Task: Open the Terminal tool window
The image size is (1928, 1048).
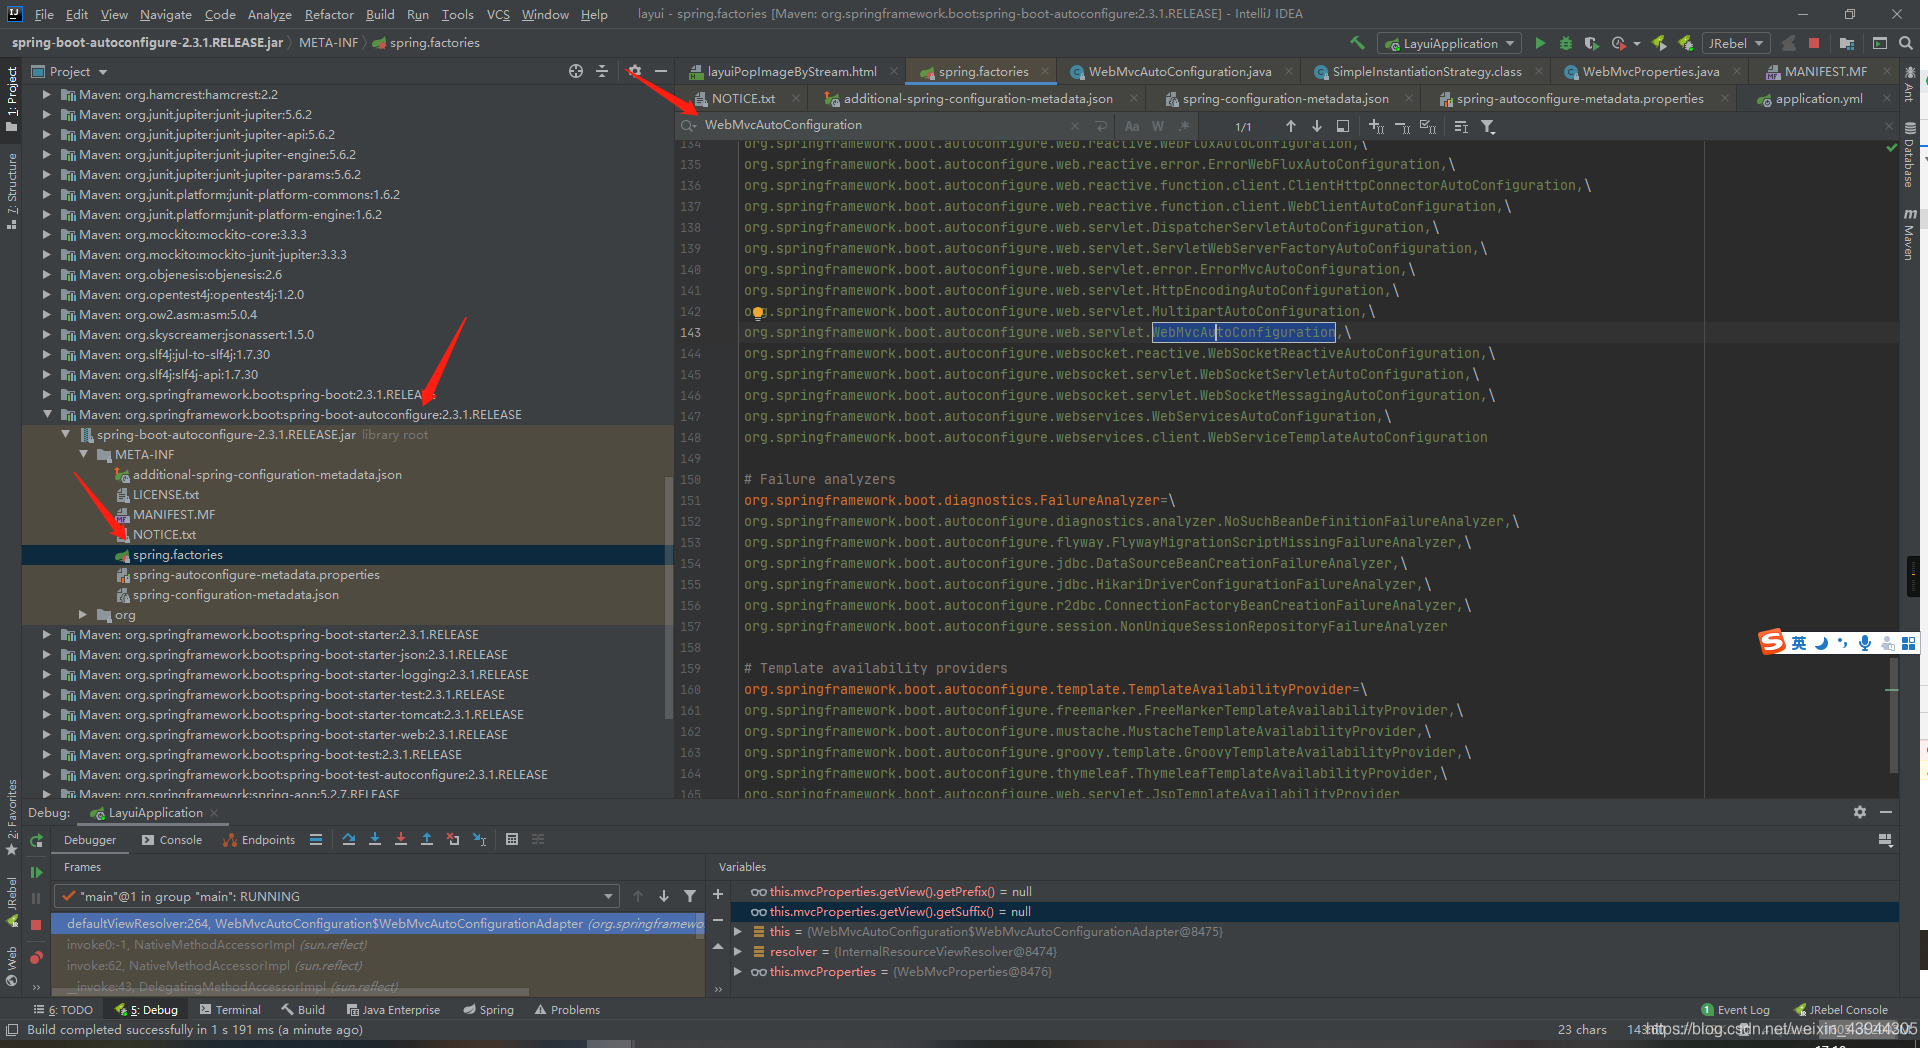Action: [230, 1010]
